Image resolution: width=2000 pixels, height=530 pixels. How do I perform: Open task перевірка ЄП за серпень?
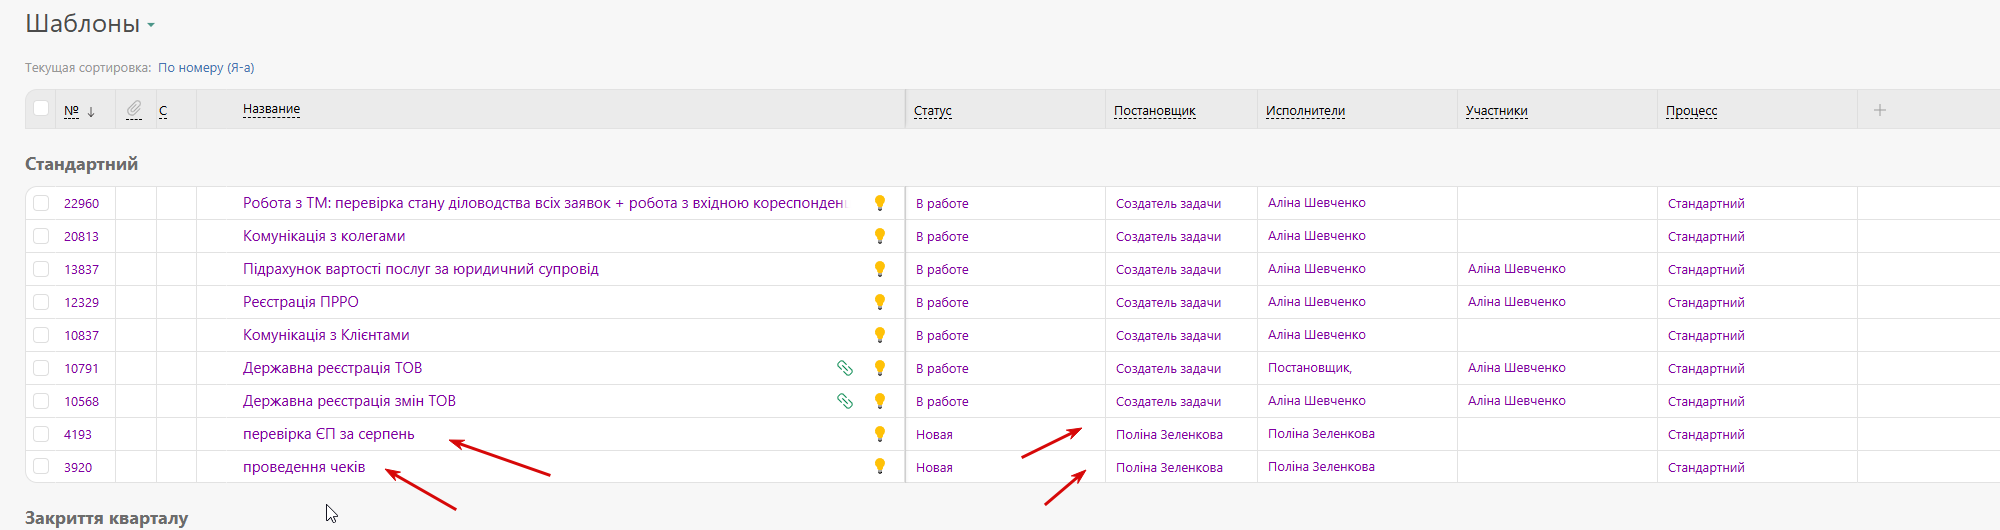(x=328, y=434)
